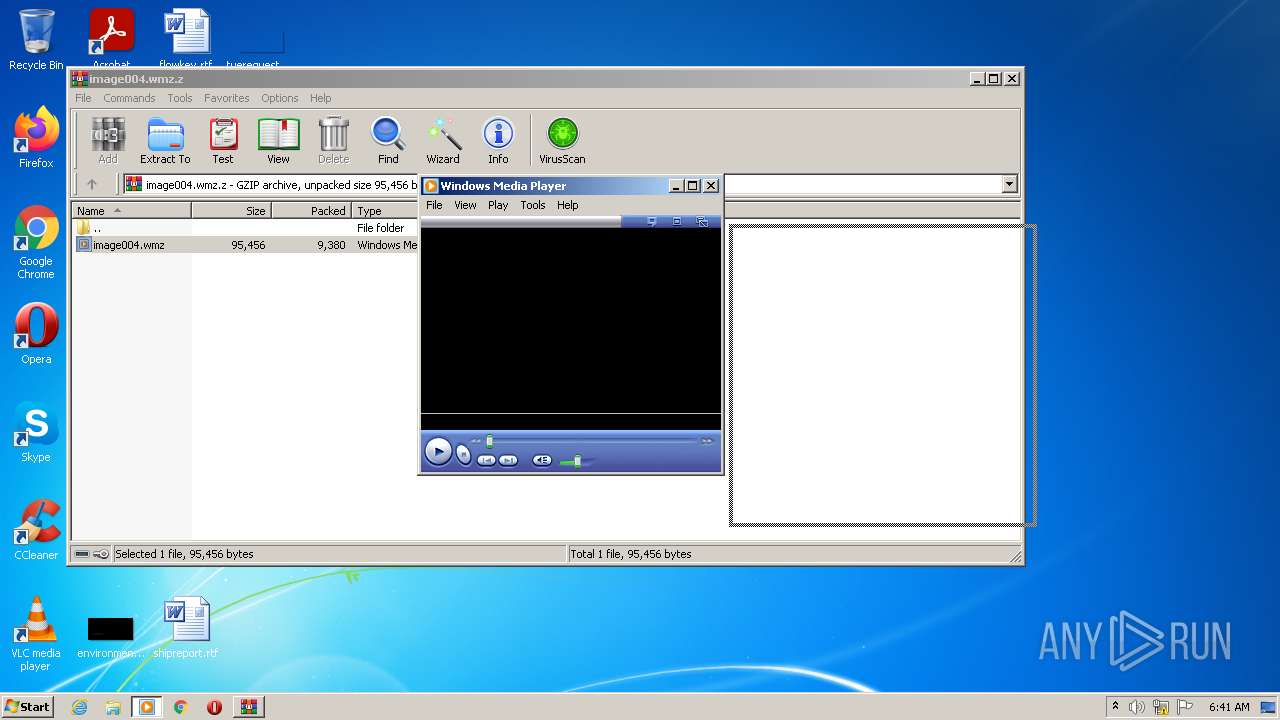The width and height of the screenshot is (1280, 720).
Task: Click the Start button
Action: (x=27, y=707)
